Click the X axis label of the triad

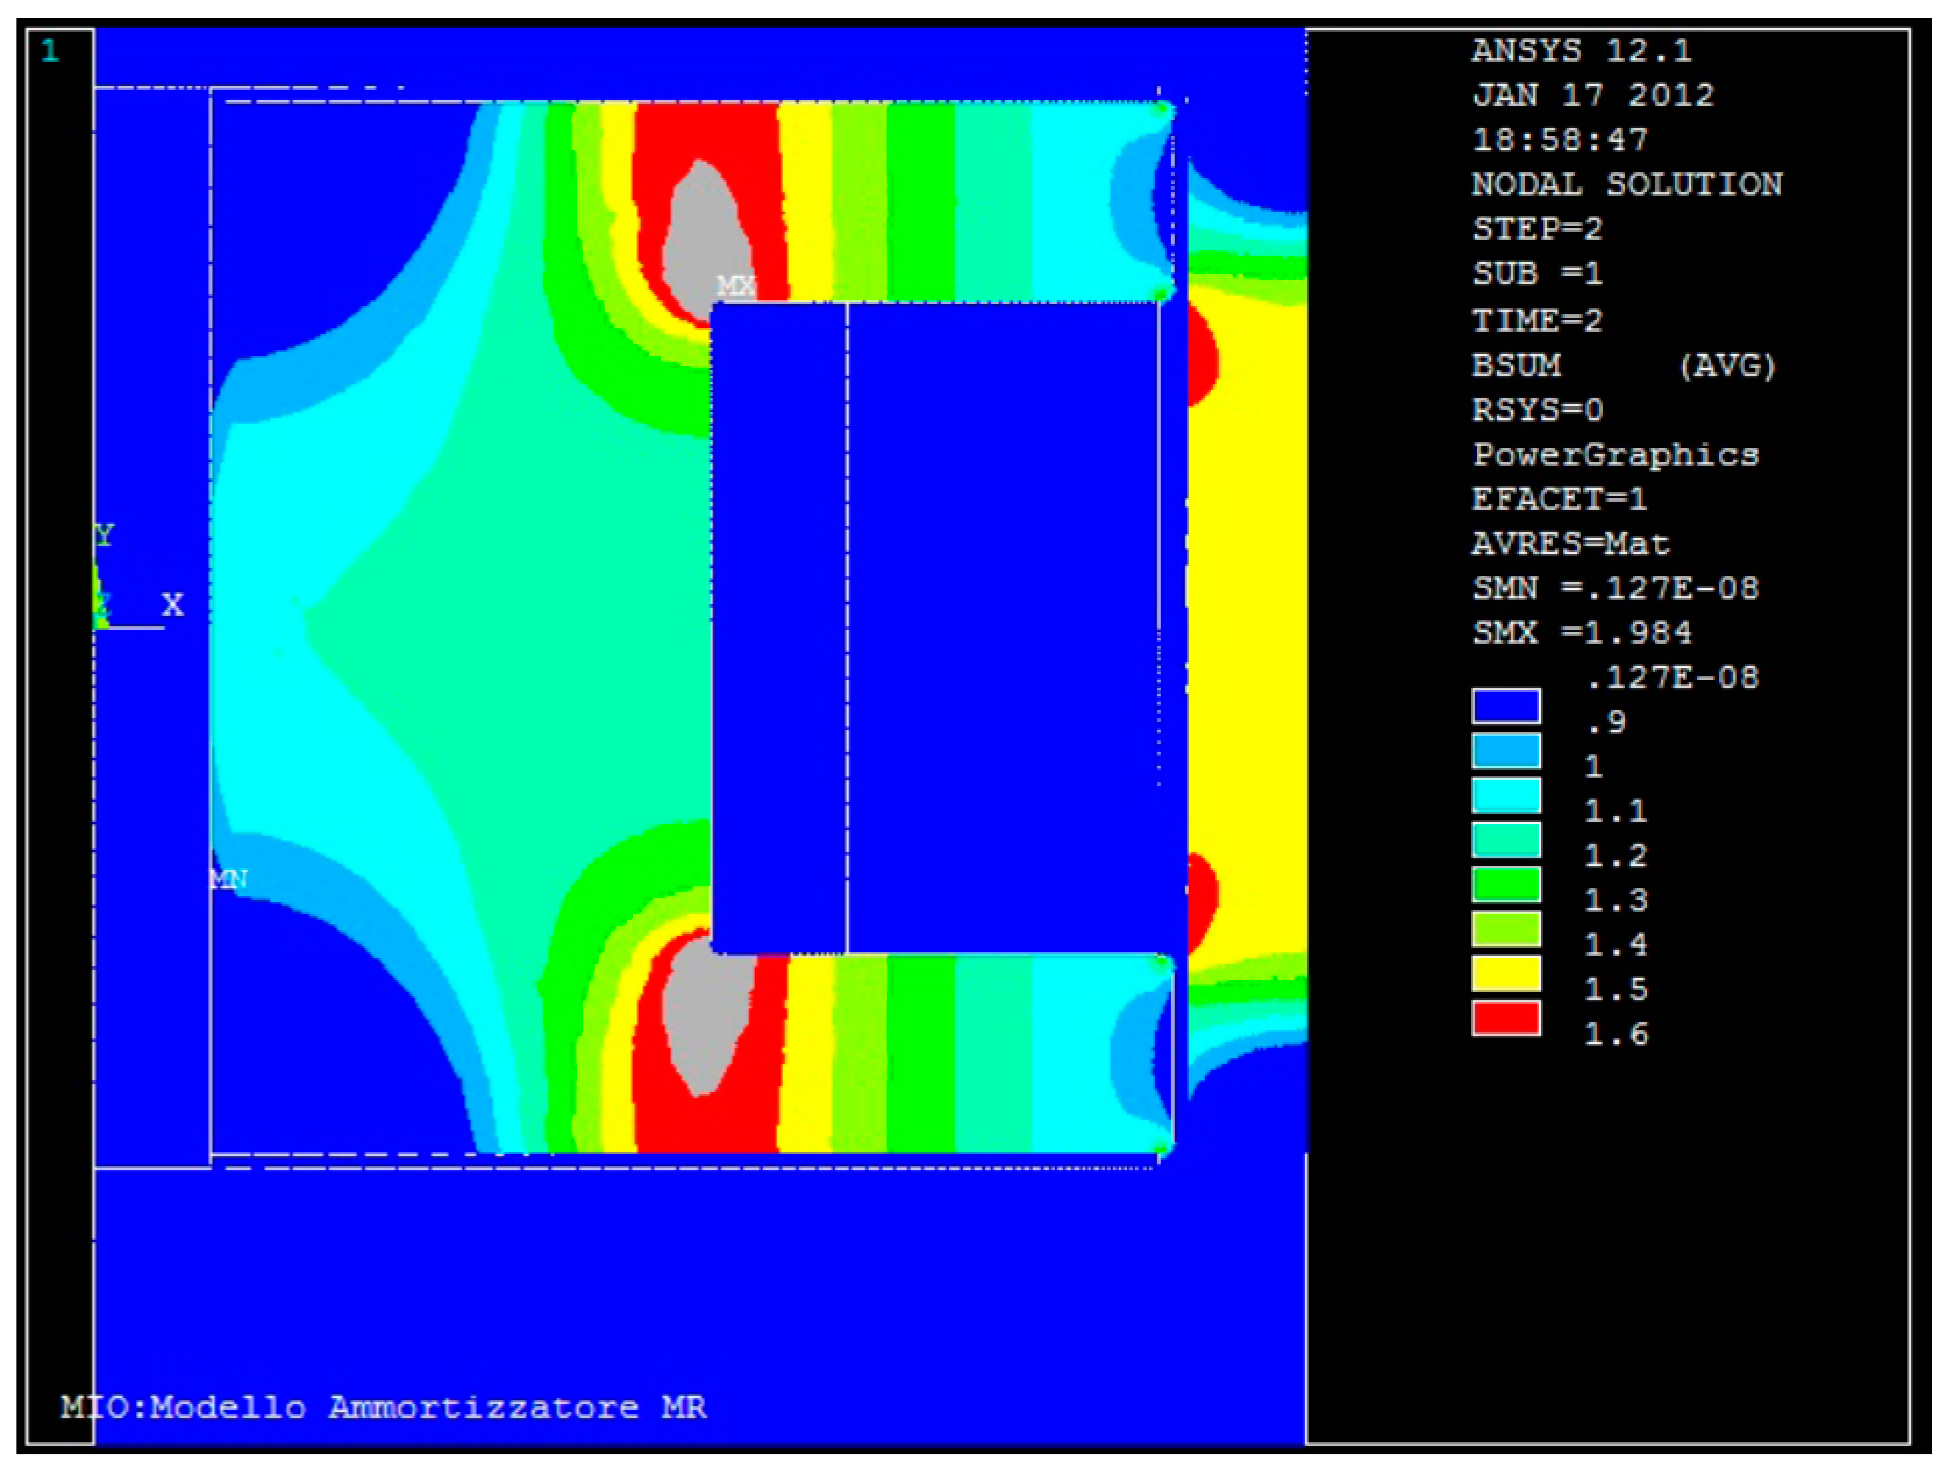(173, 604)
